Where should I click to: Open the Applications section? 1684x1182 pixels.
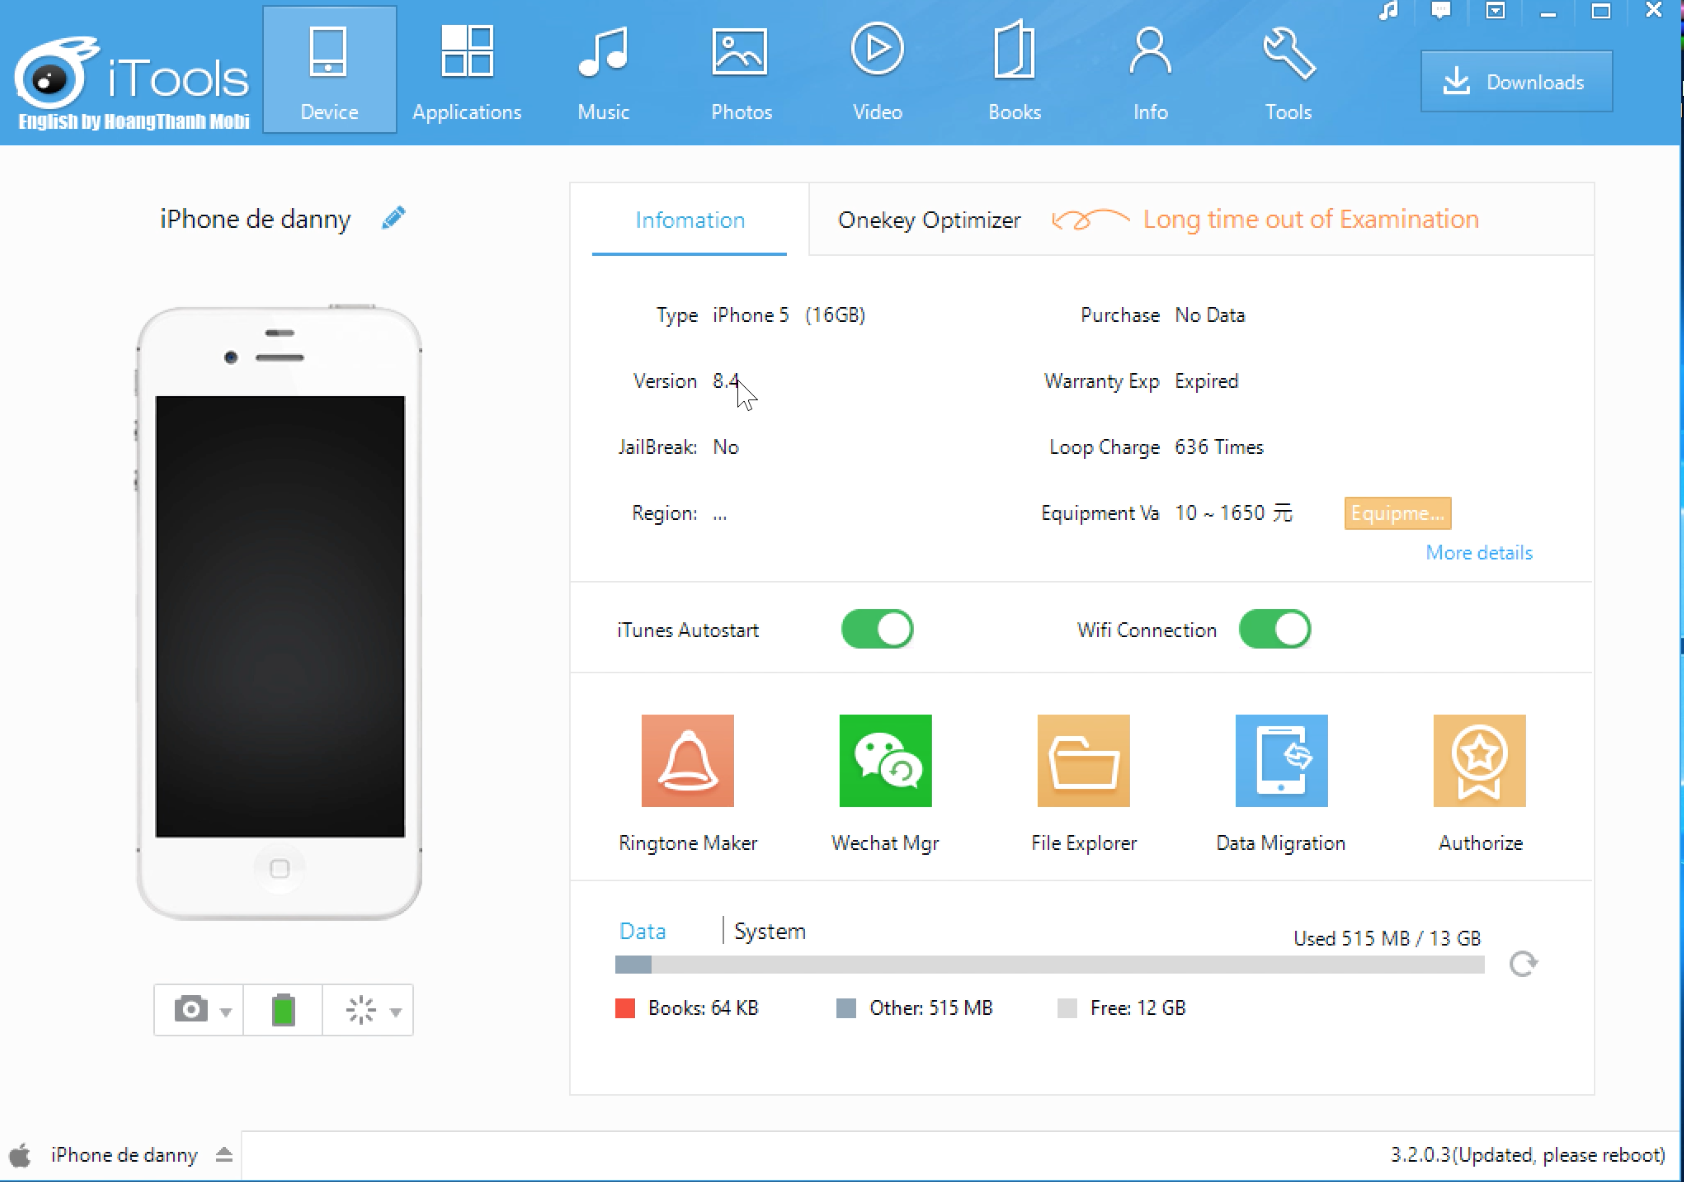click(x=467, y=72)
